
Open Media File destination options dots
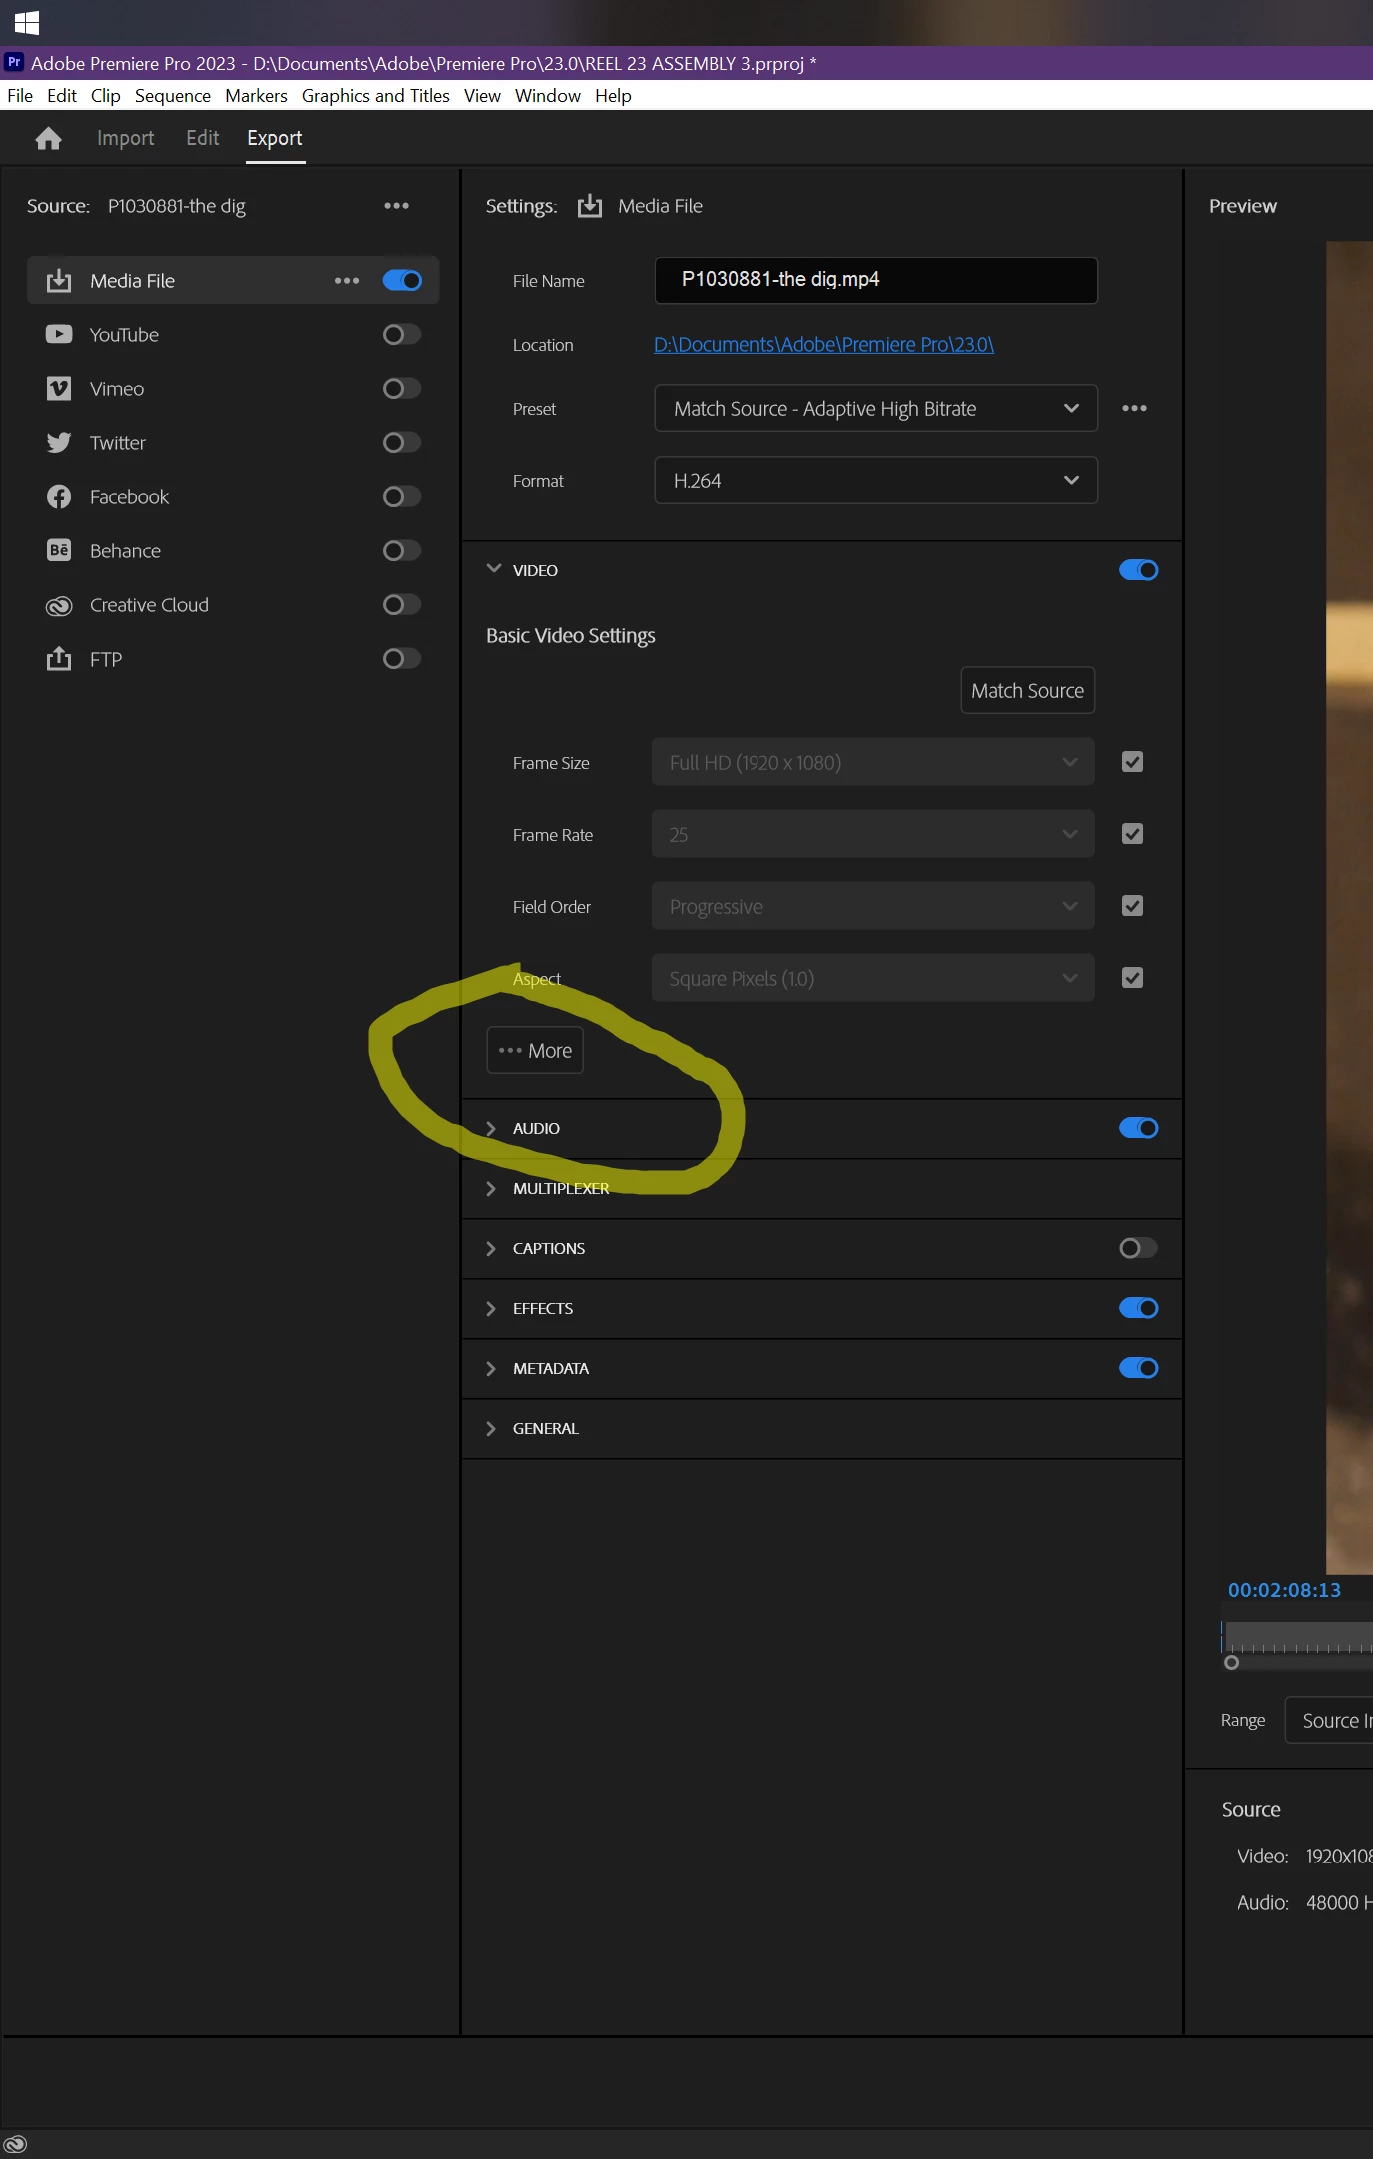click(x=347, y=281)
